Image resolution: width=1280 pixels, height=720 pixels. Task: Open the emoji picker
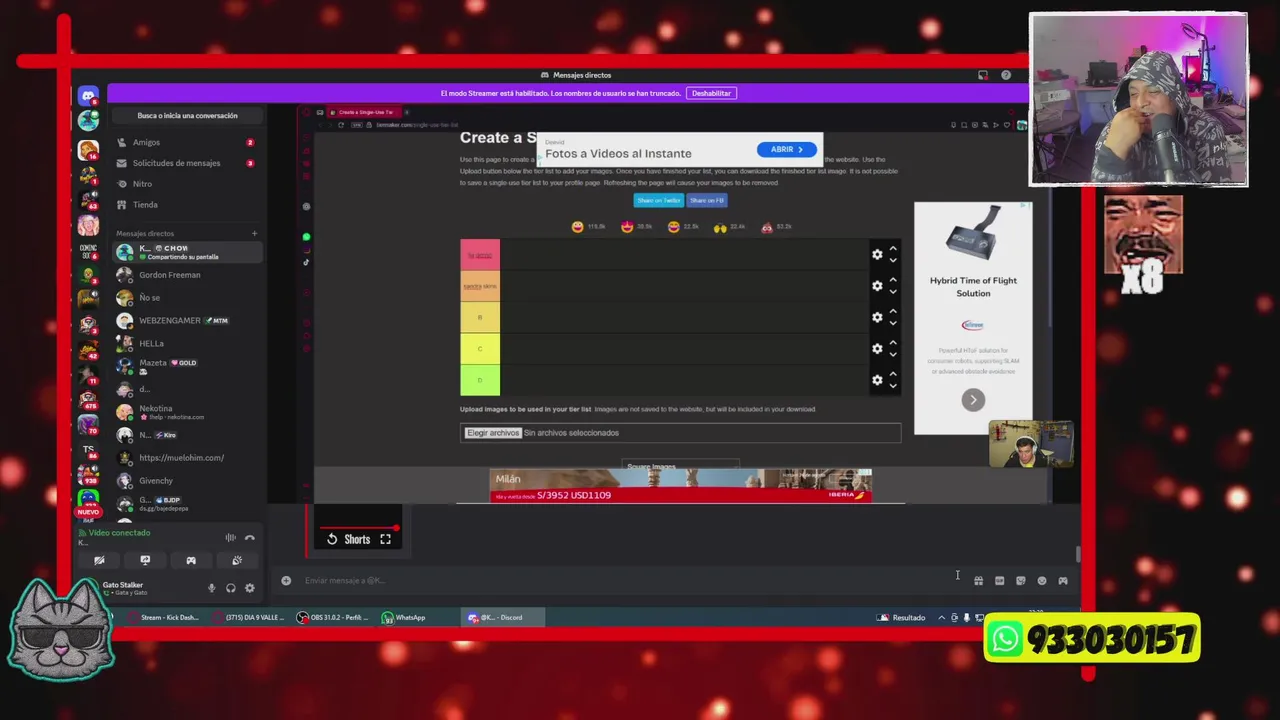point(1042,581)
